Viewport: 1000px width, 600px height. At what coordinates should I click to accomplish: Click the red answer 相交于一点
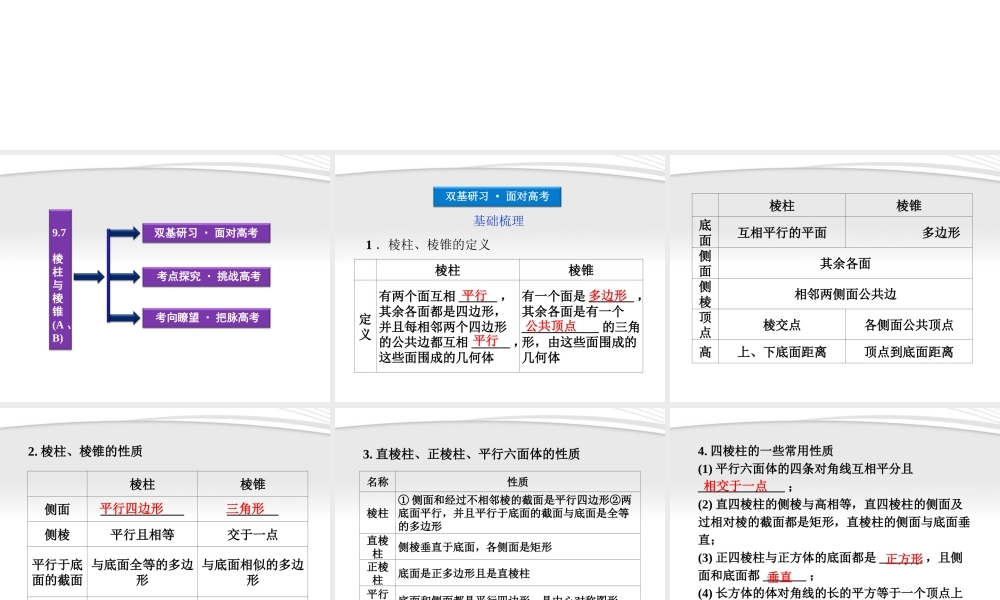point(735,486)
